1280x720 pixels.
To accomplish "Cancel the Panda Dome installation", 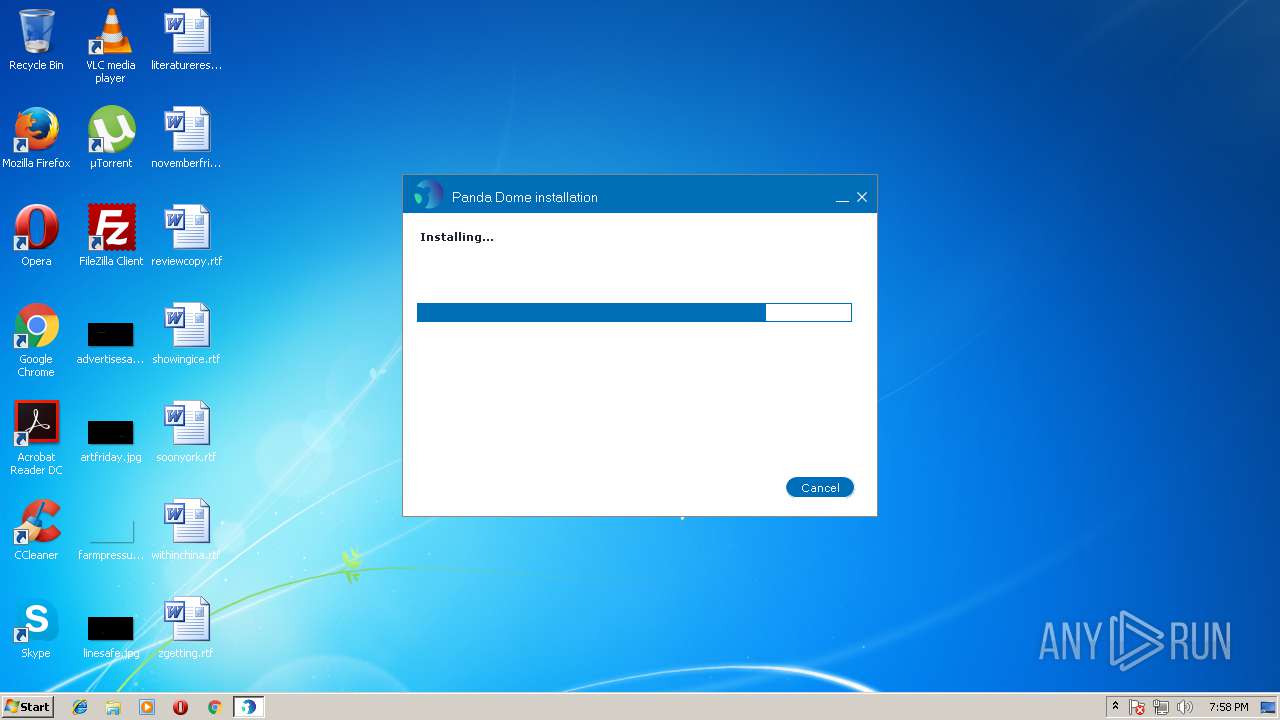I will 820,488.
